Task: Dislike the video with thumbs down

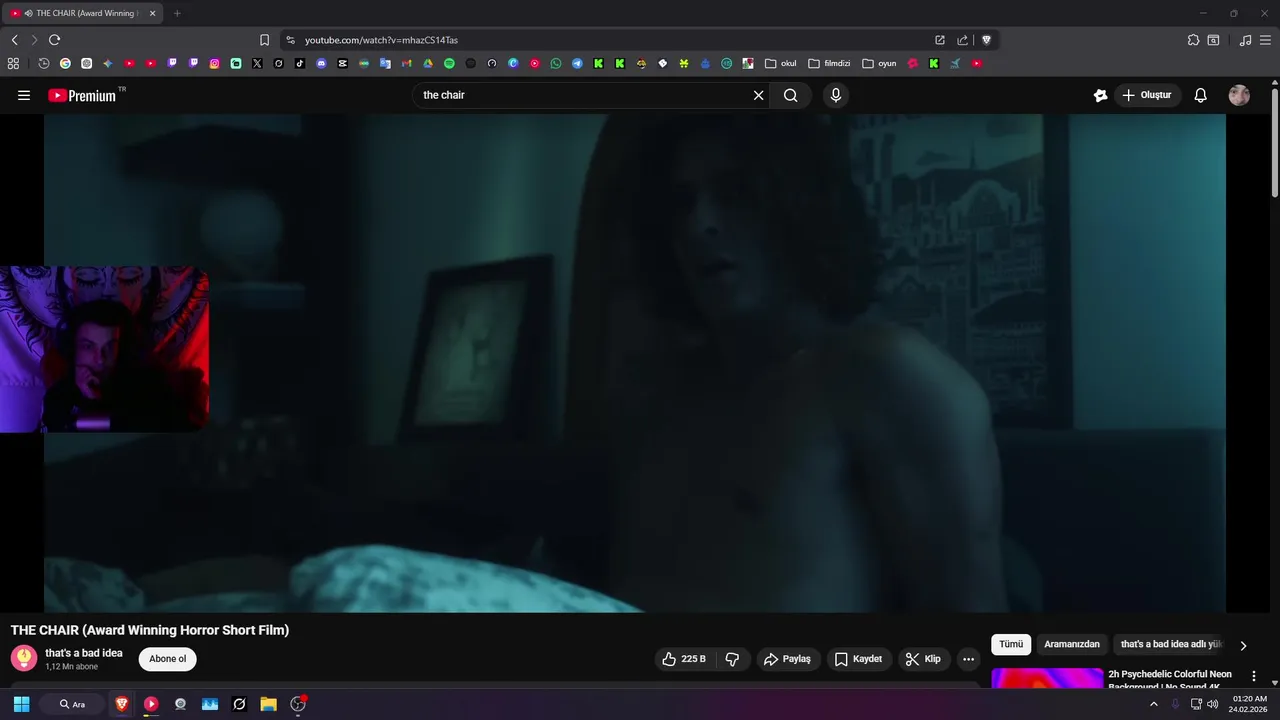Action: [x=732, y=659]
